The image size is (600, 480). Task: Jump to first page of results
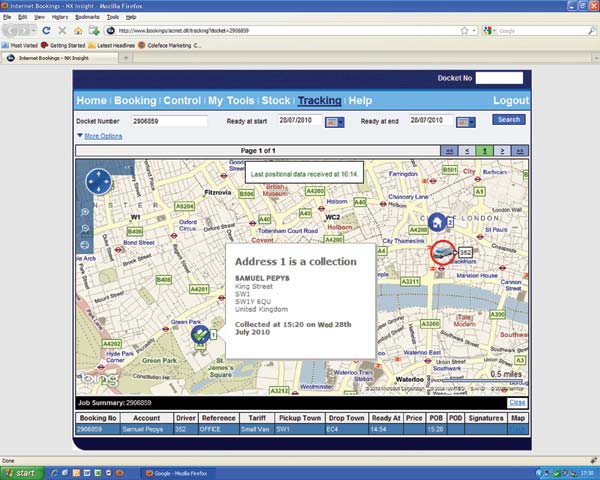coord(449,151)
